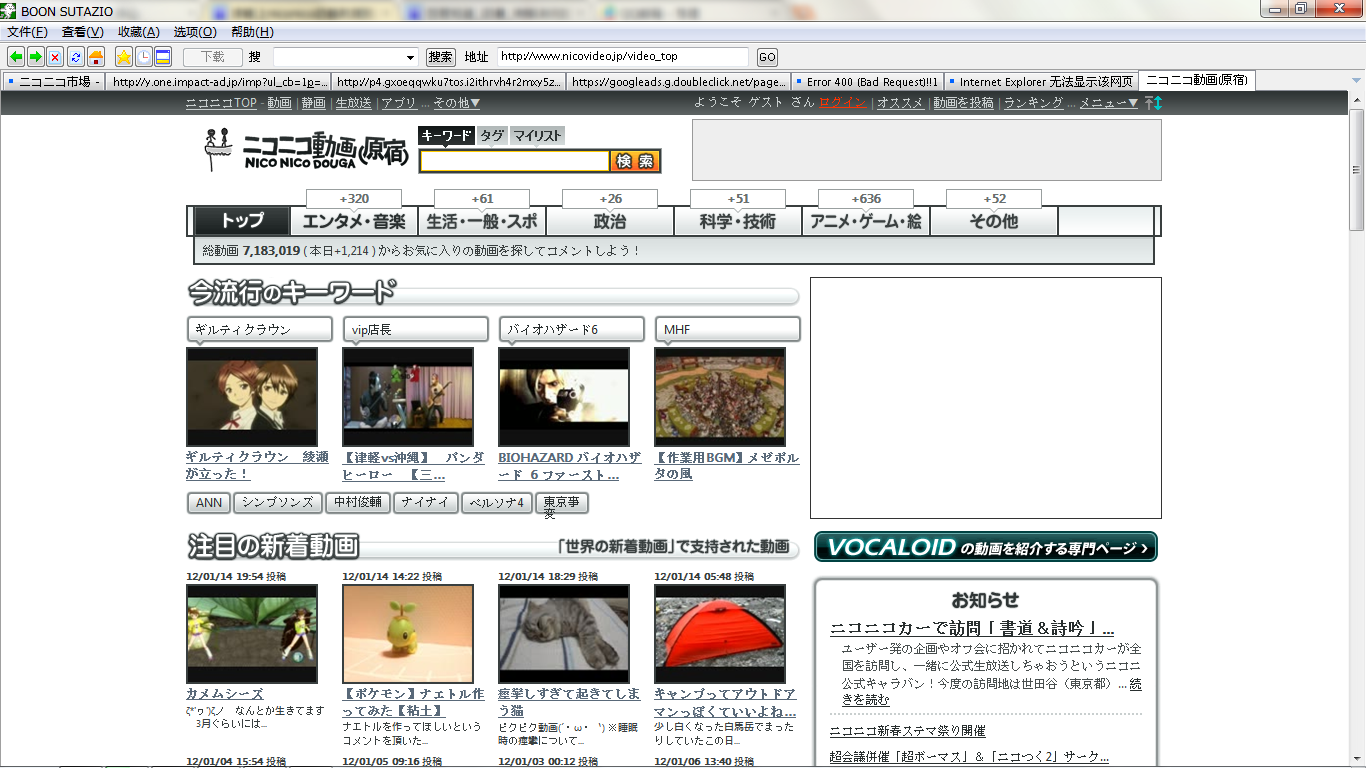Open the 选项(O) menu

pos(194,32)
